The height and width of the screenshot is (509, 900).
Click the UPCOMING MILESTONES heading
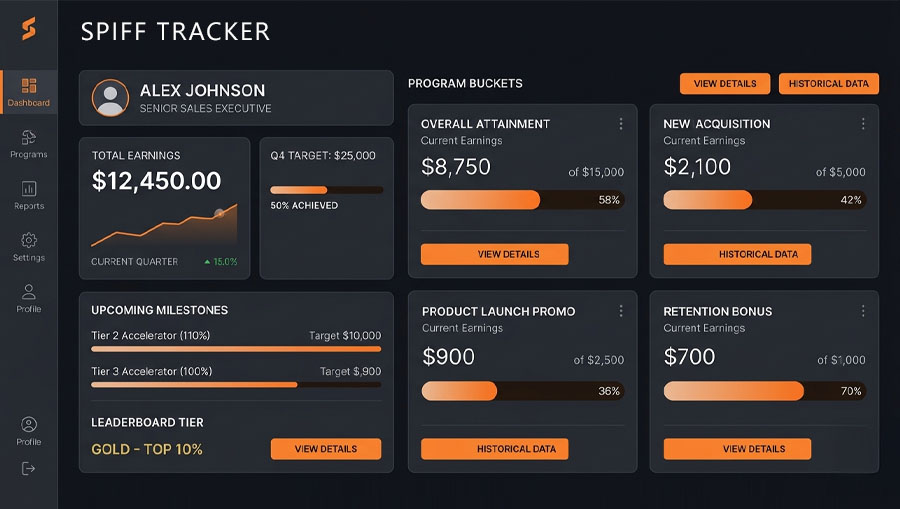tap(160, 310)
